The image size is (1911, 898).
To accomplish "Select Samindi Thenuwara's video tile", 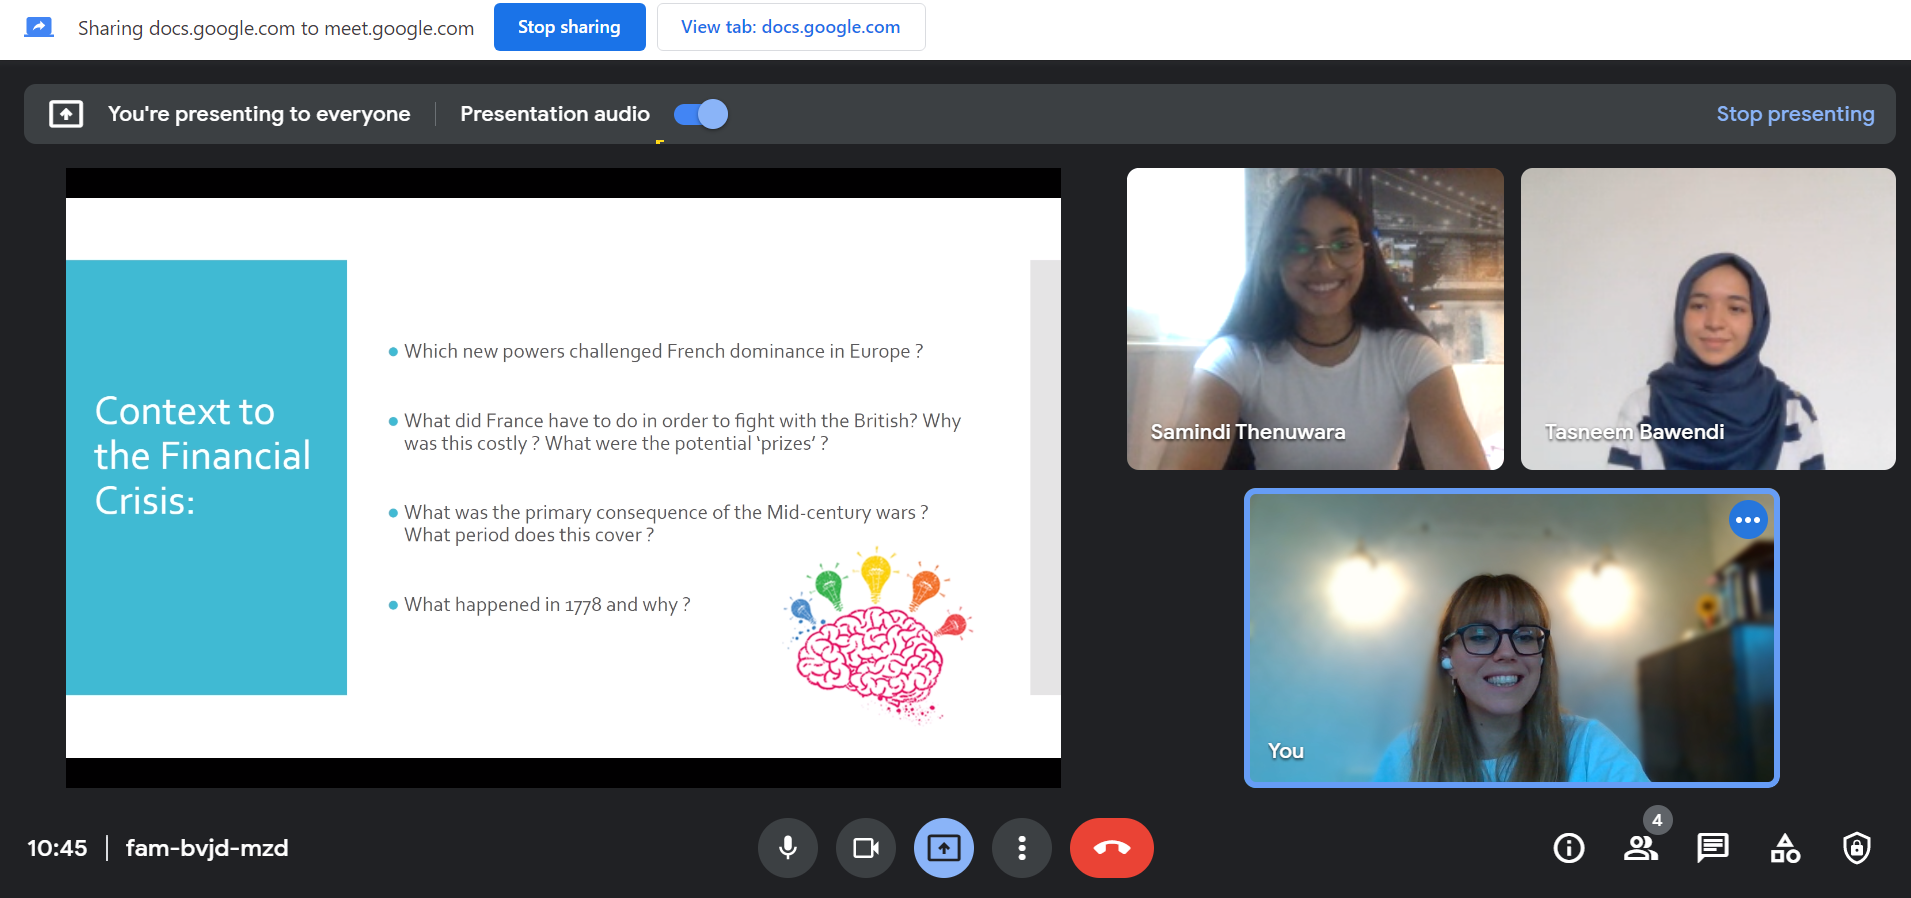I will click(x=1315, y=319).
